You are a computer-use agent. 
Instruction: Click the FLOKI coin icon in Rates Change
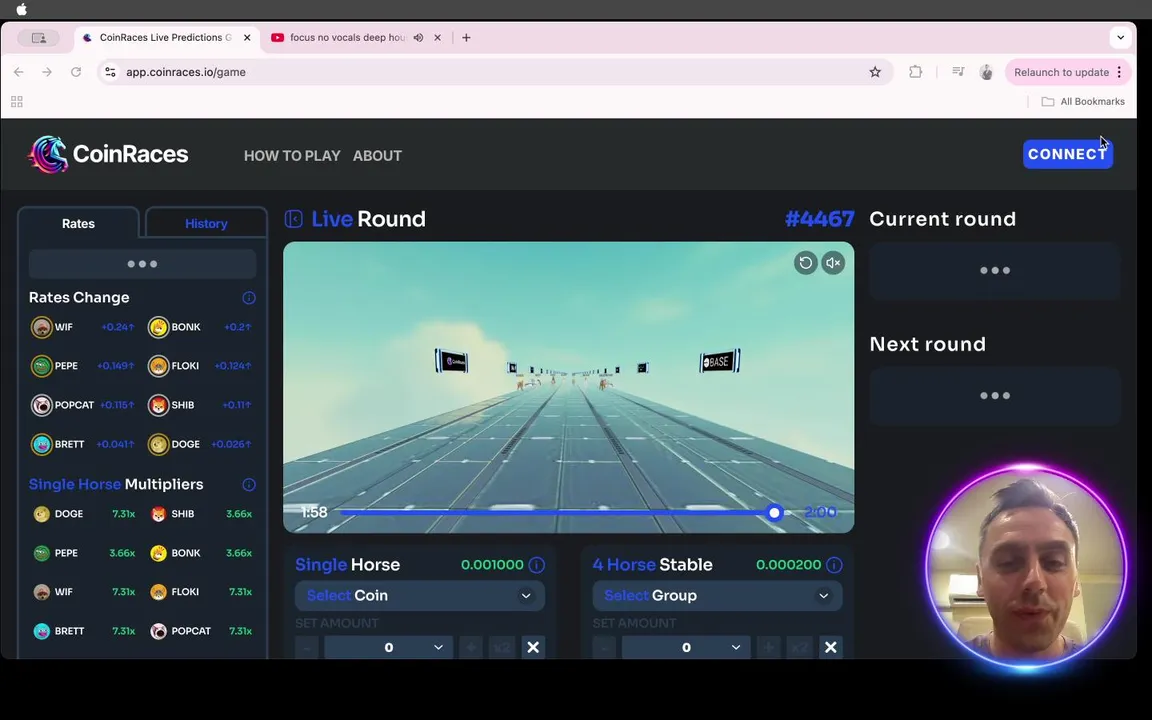click(x=159, y=366)
